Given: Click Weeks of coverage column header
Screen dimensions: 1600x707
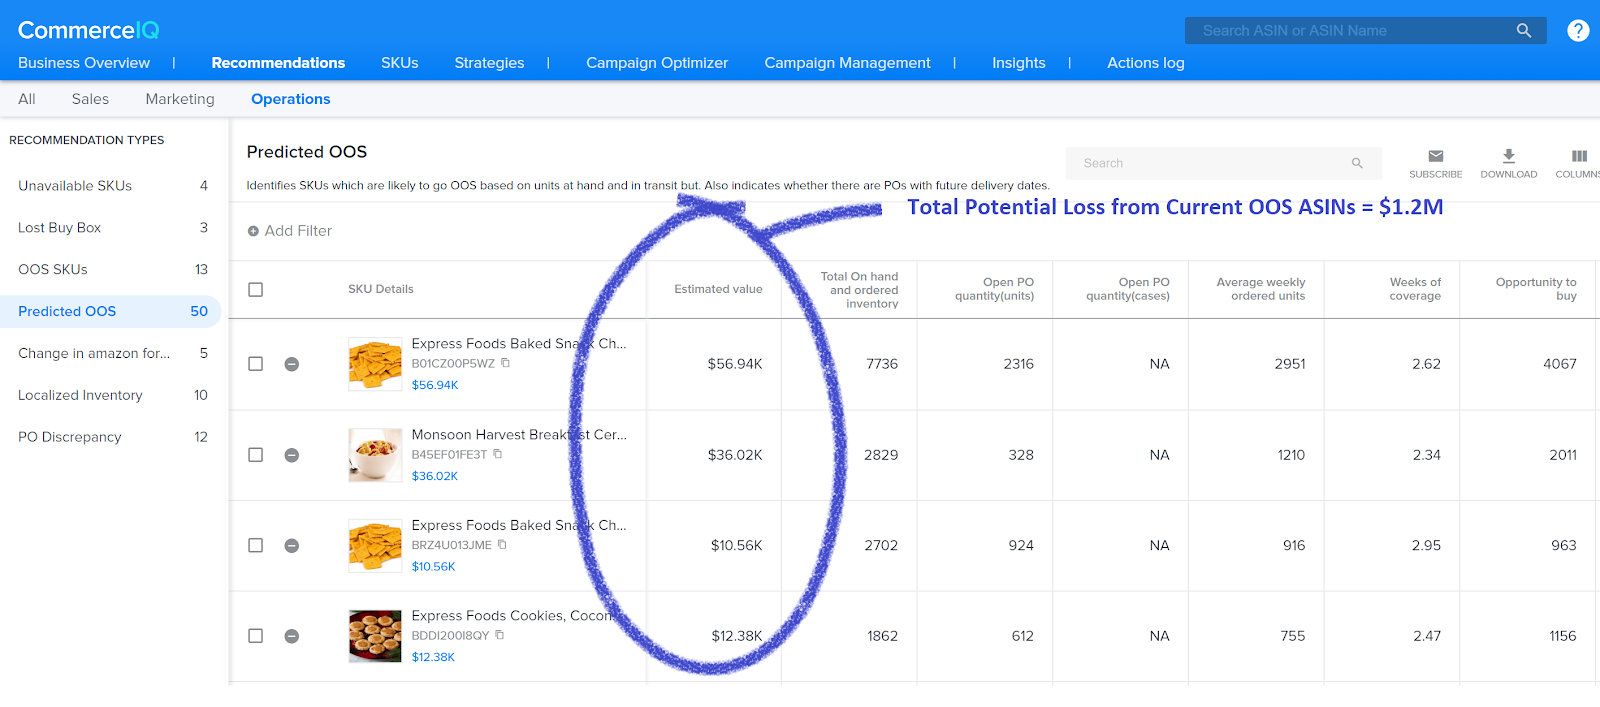Looking at the screenshot, I should pyautogui.click(x=1415, y=289).
